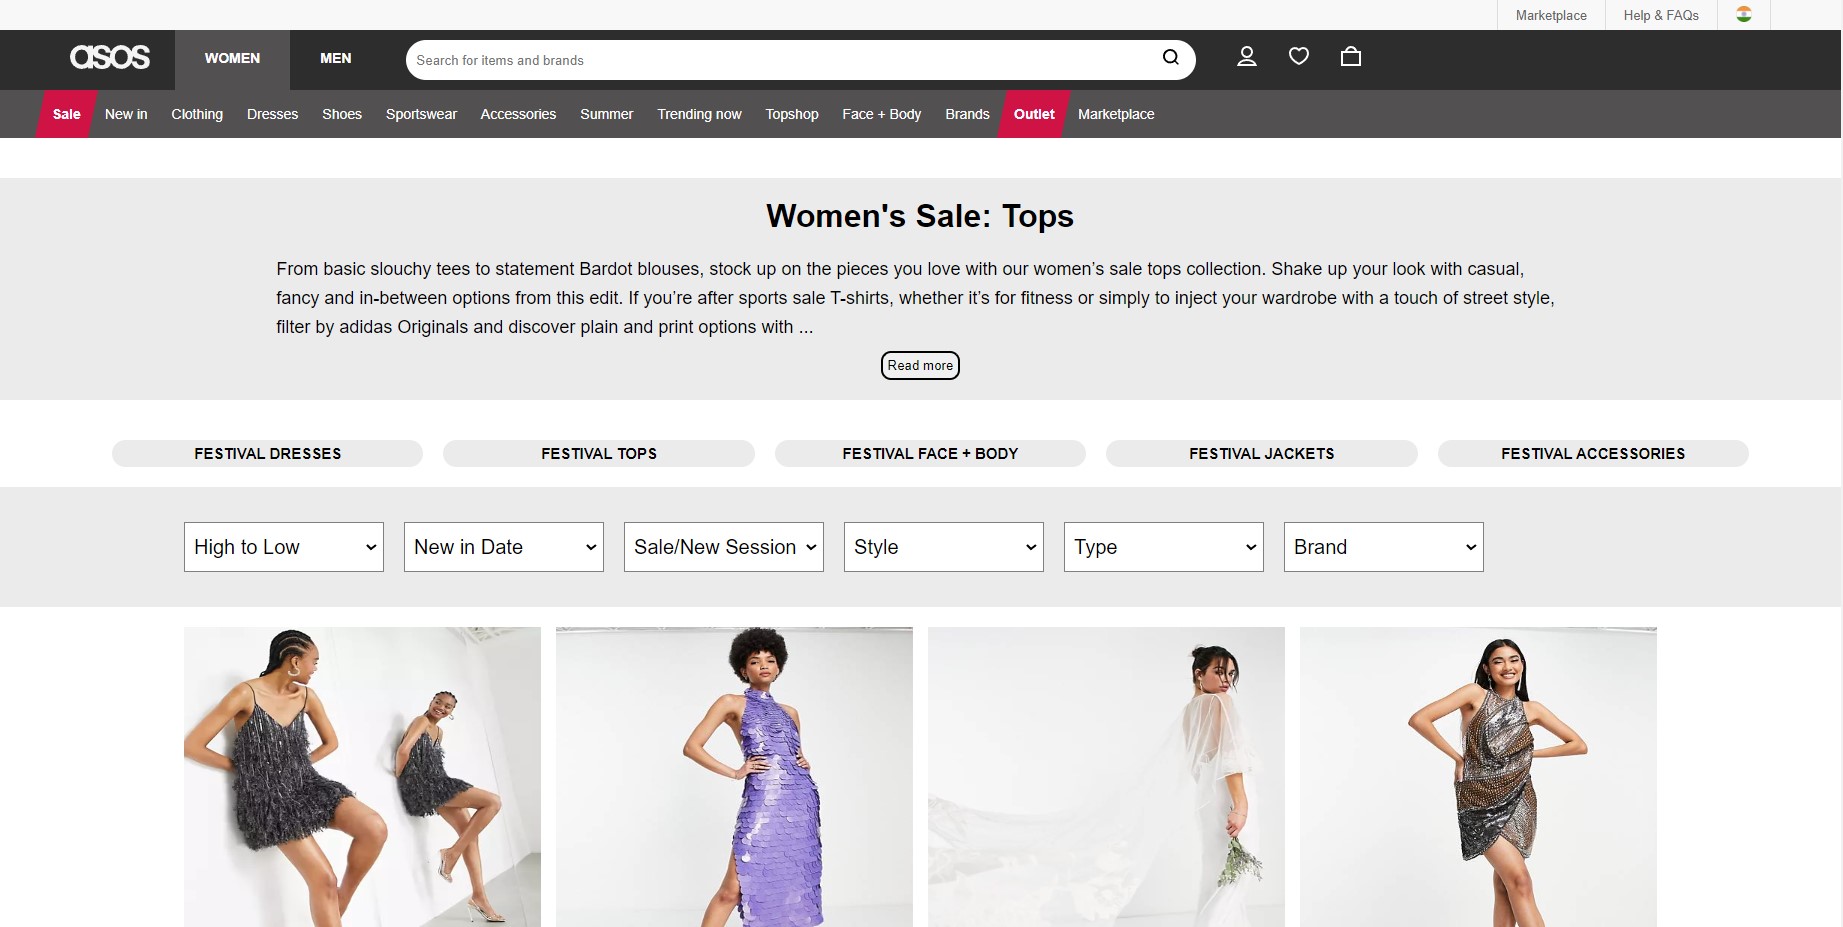
Task: Open saved items heart icon
Action: tap(1298, 57)
